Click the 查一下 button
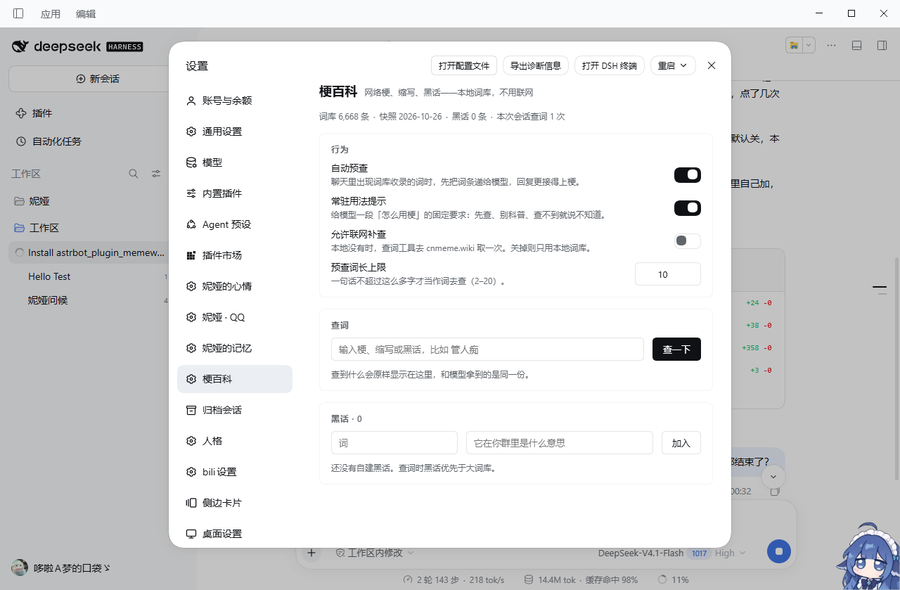 click(x=676, y=349)
